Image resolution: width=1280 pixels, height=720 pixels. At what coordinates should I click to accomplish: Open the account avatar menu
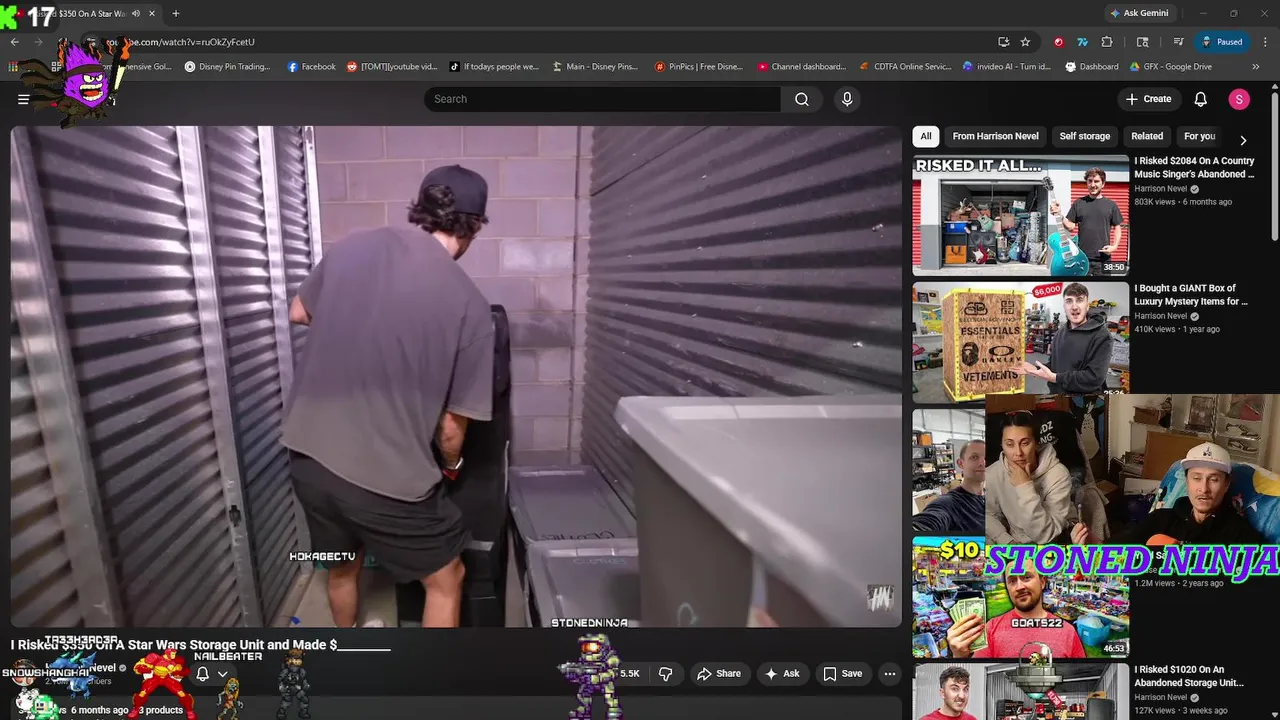[x=1239, y=99]
